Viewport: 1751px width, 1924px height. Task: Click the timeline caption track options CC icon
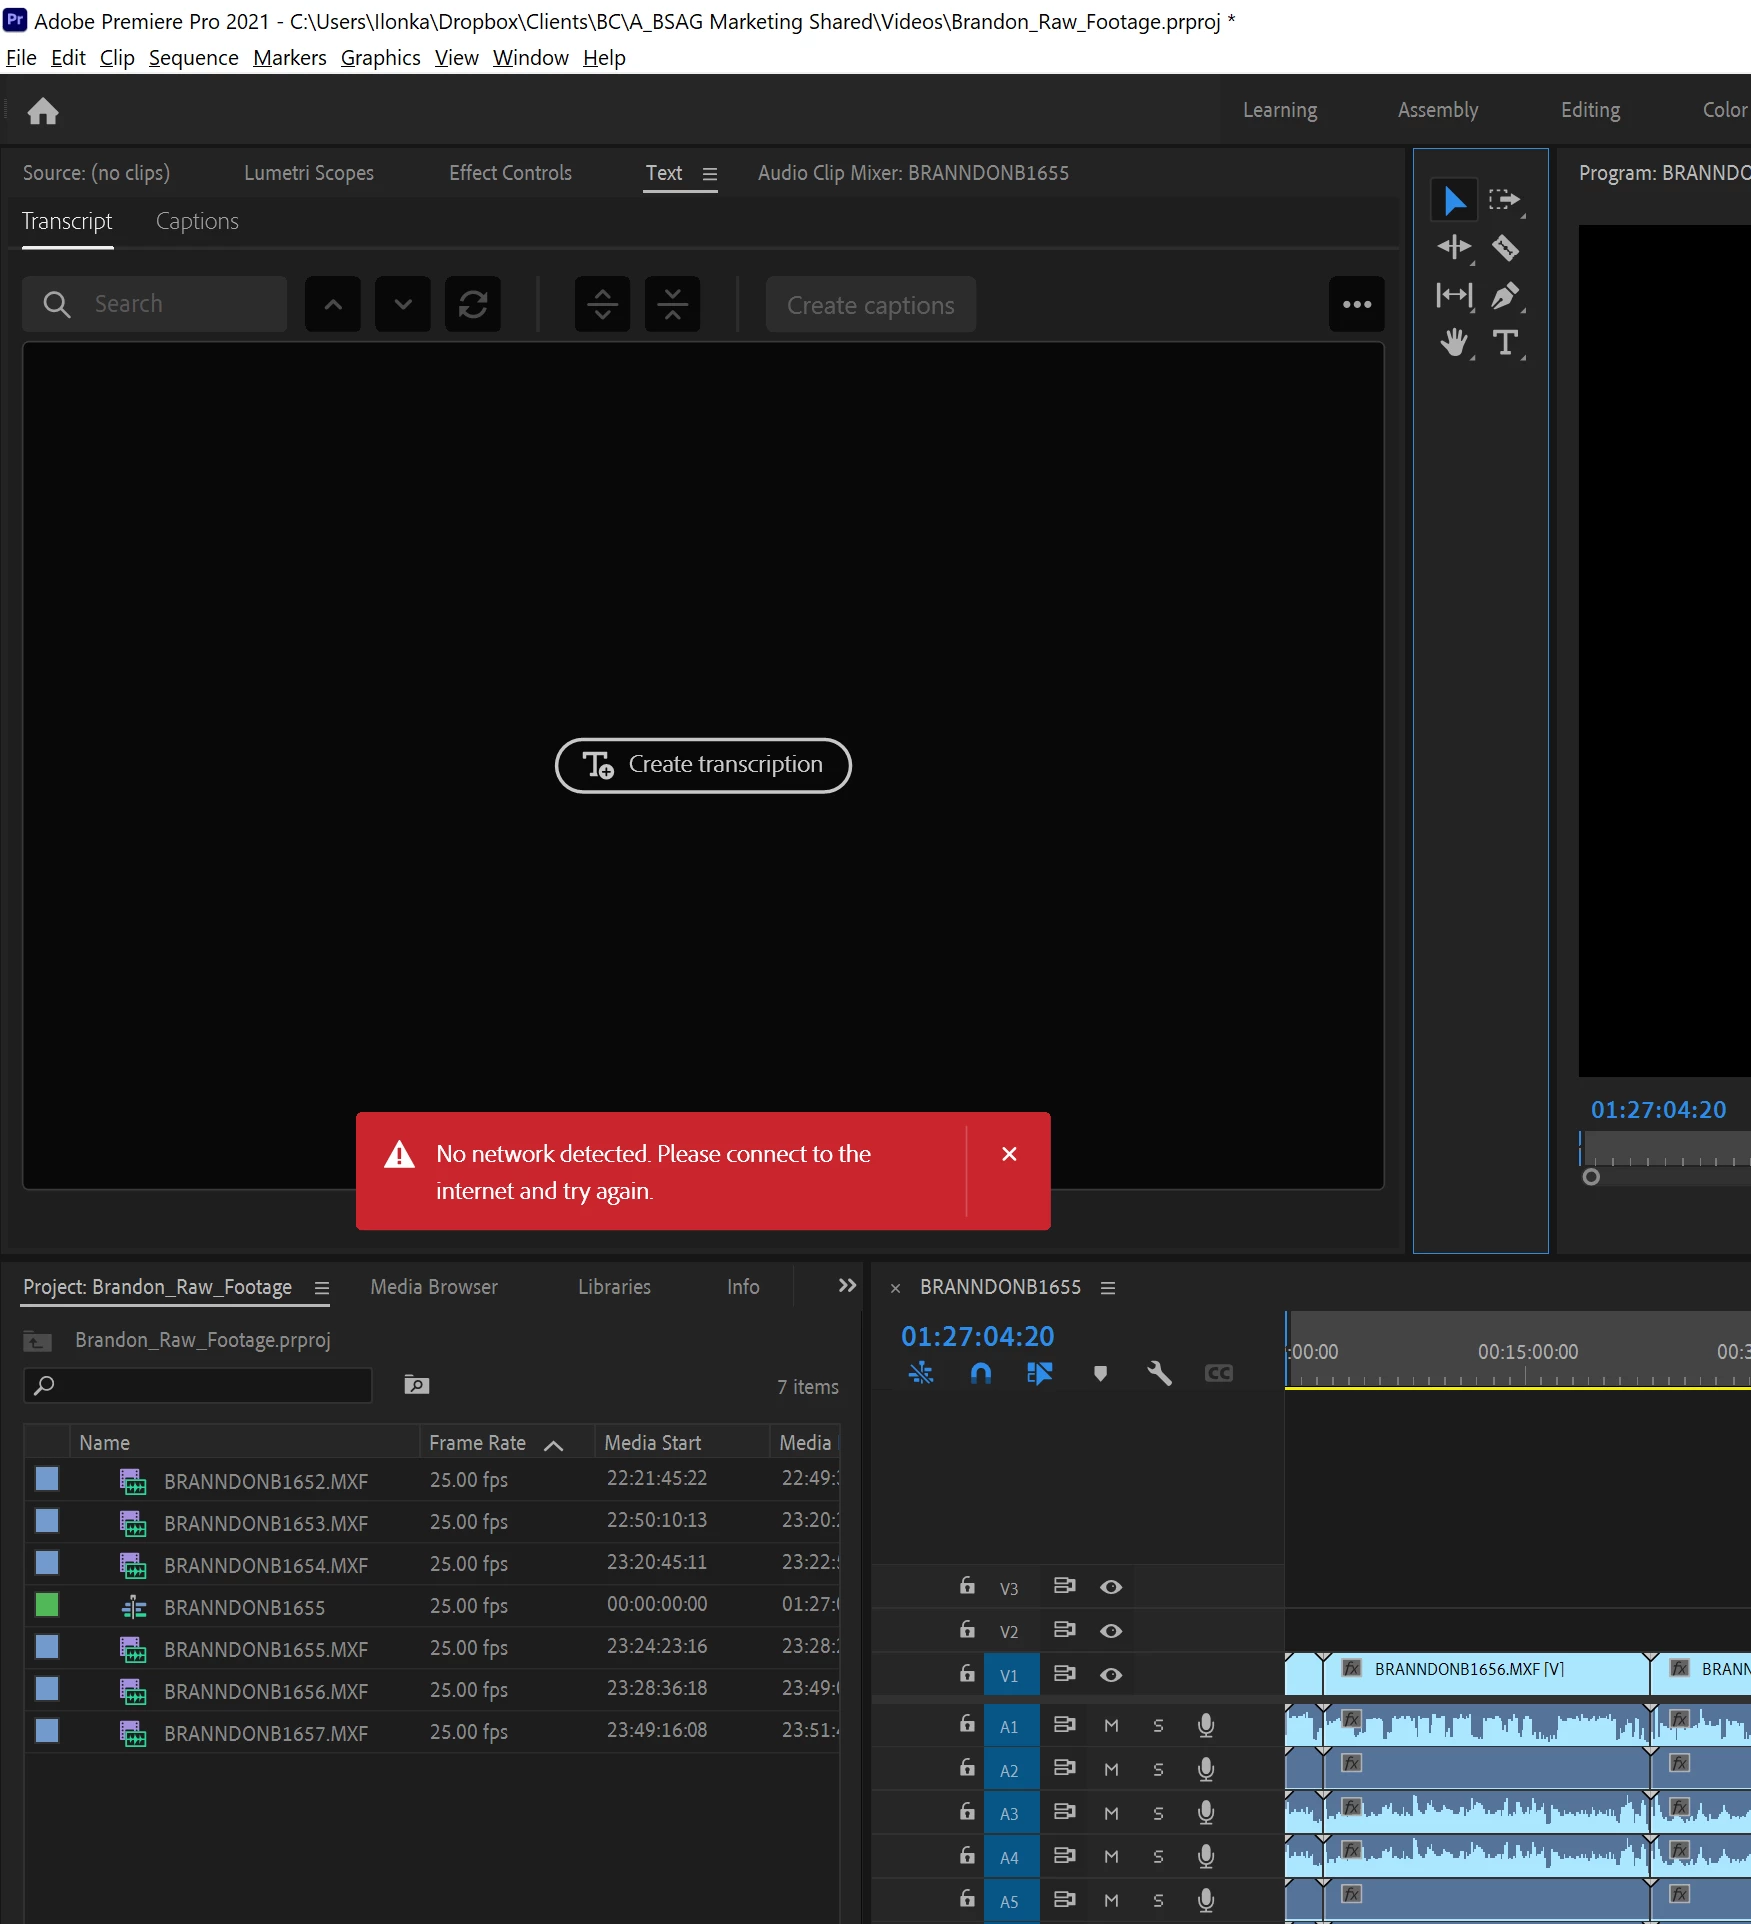click(x=1219, y=1373)
